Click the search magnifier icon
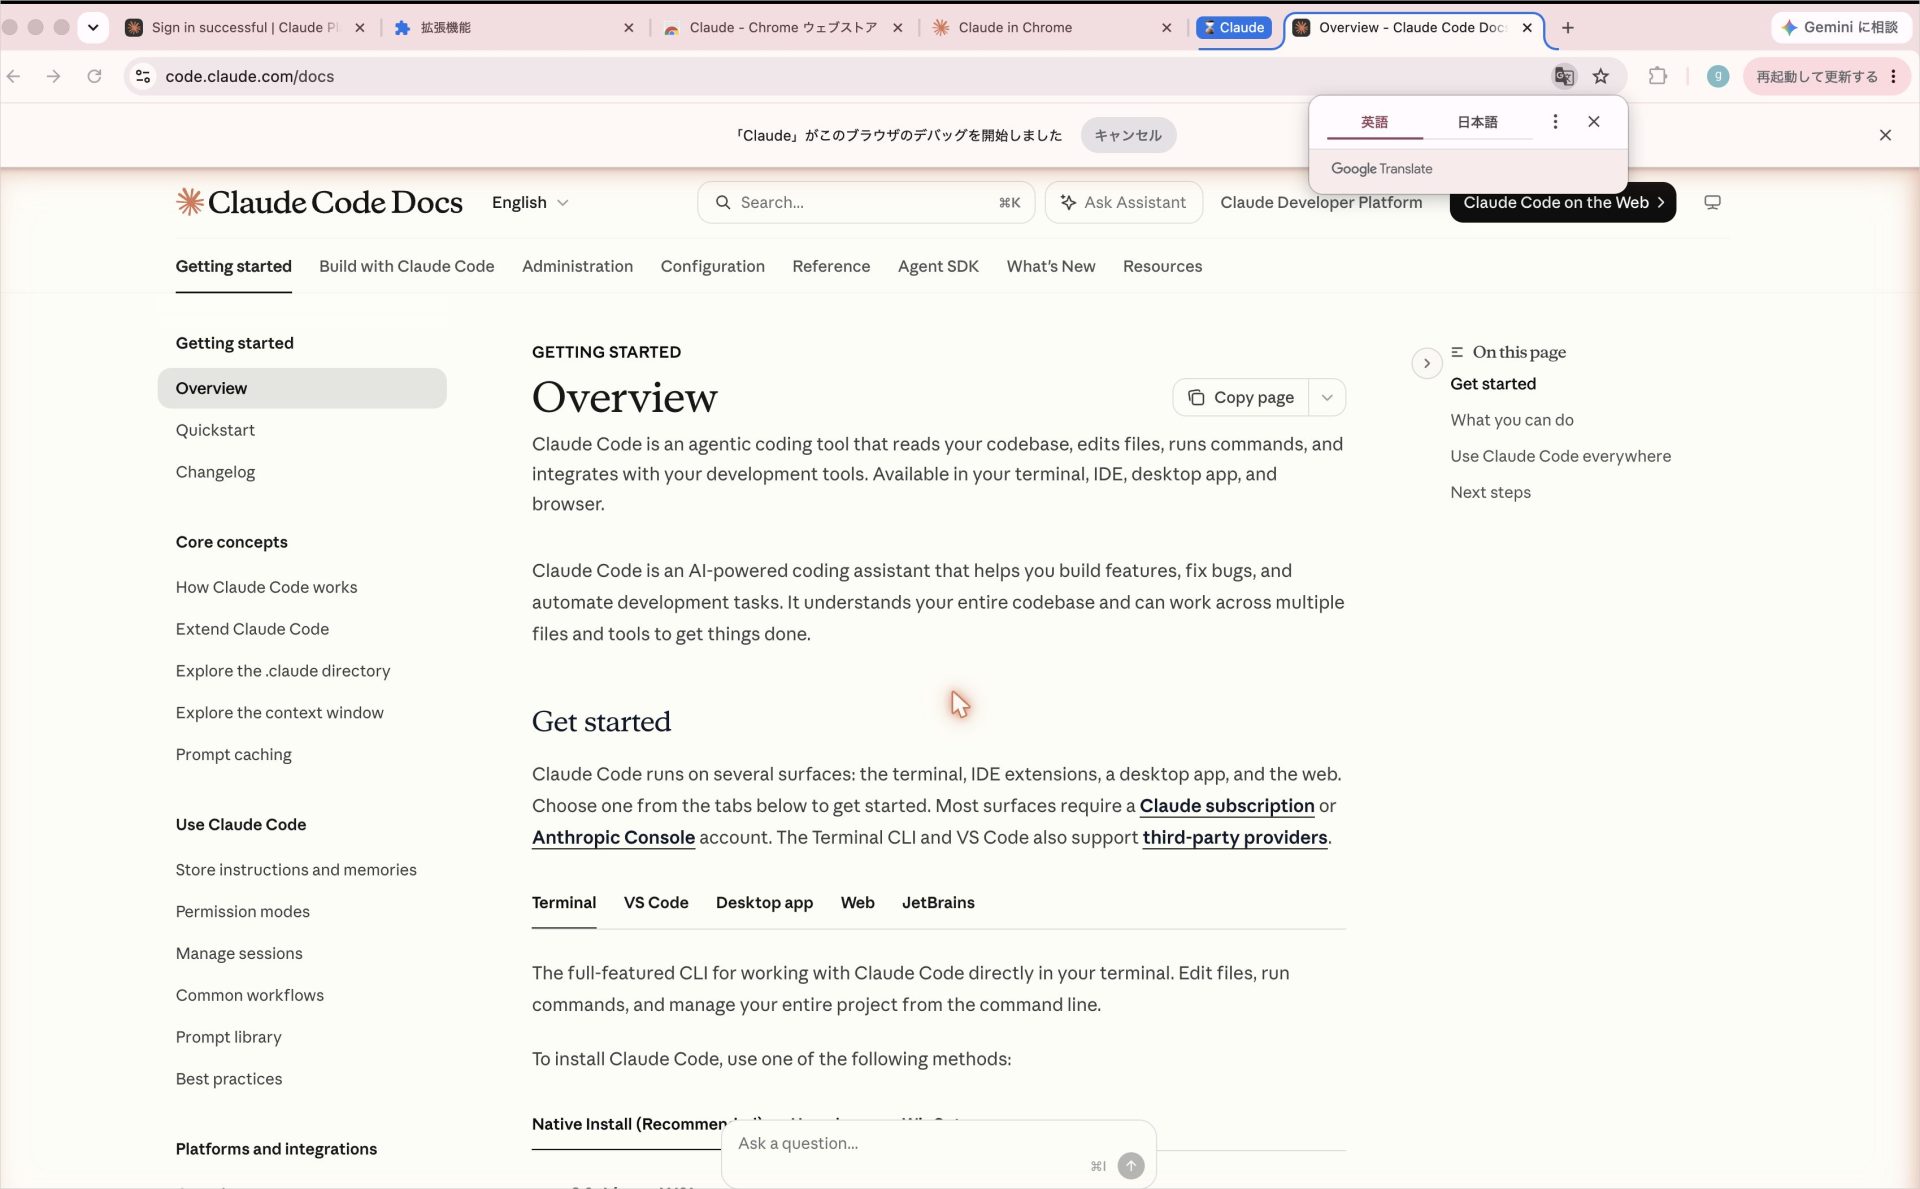This screenshot has width=1920, height=1189. click(723, 202)
